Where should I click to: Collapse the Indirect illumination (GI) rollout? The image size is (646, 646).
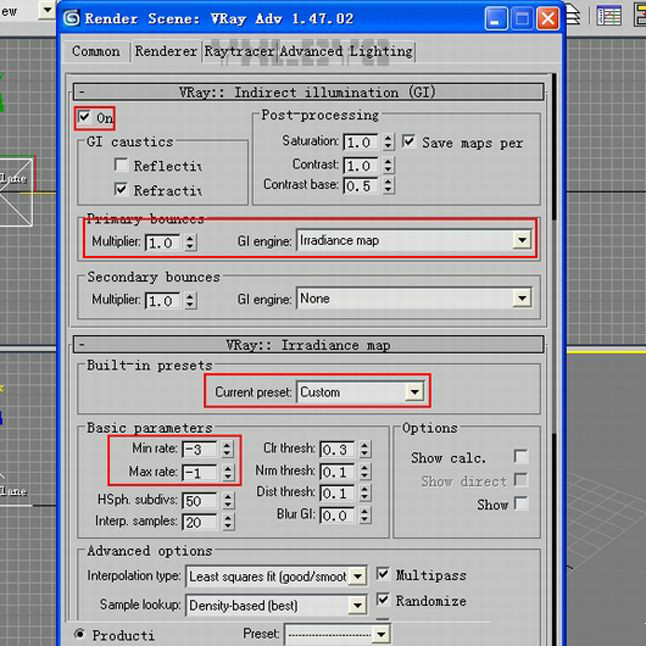[308, 92]
